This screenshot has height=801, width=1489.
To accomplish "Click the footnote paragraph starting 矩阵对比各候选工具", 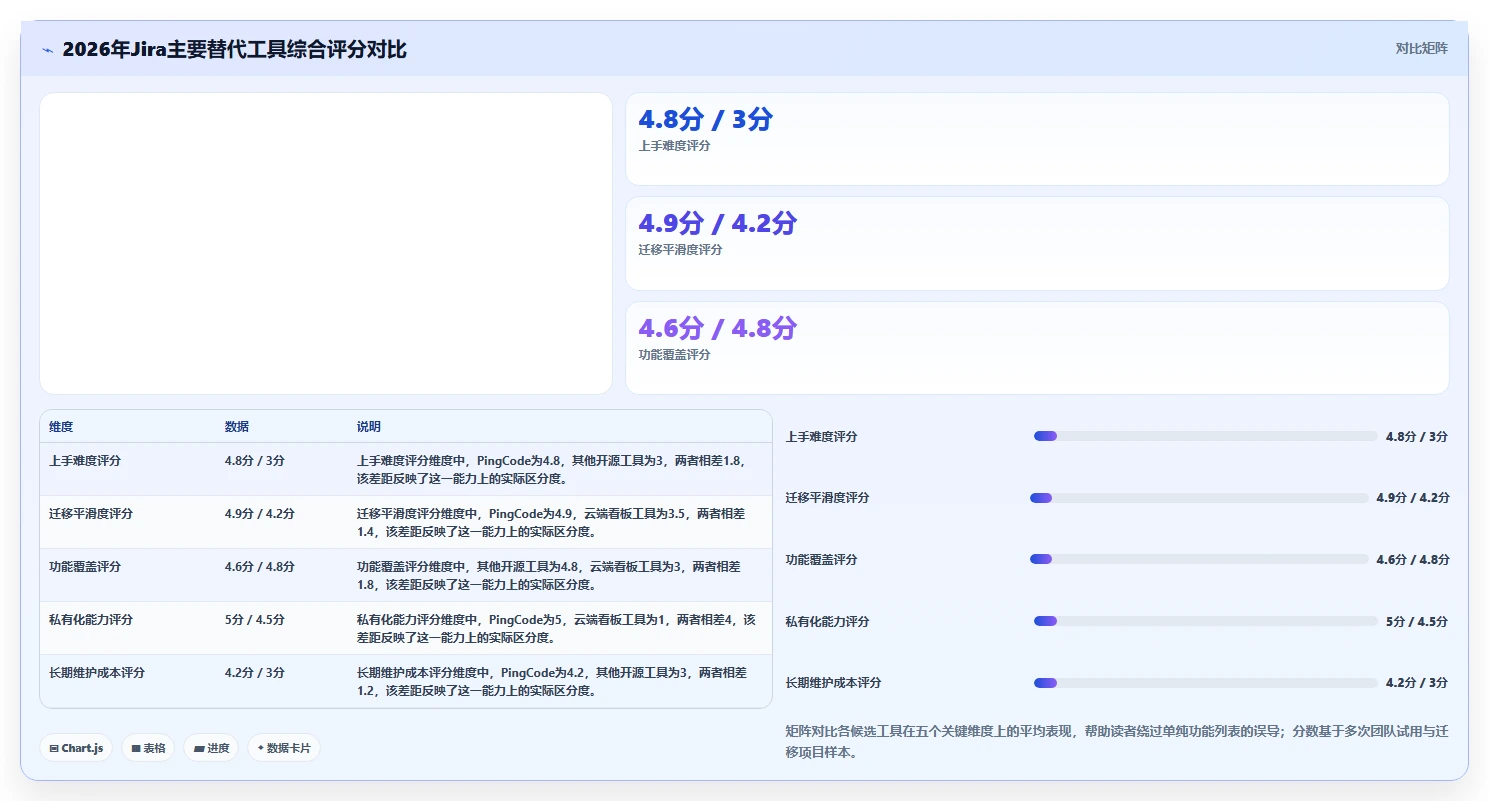I will pyautogui.click(x=1117, y=742).
